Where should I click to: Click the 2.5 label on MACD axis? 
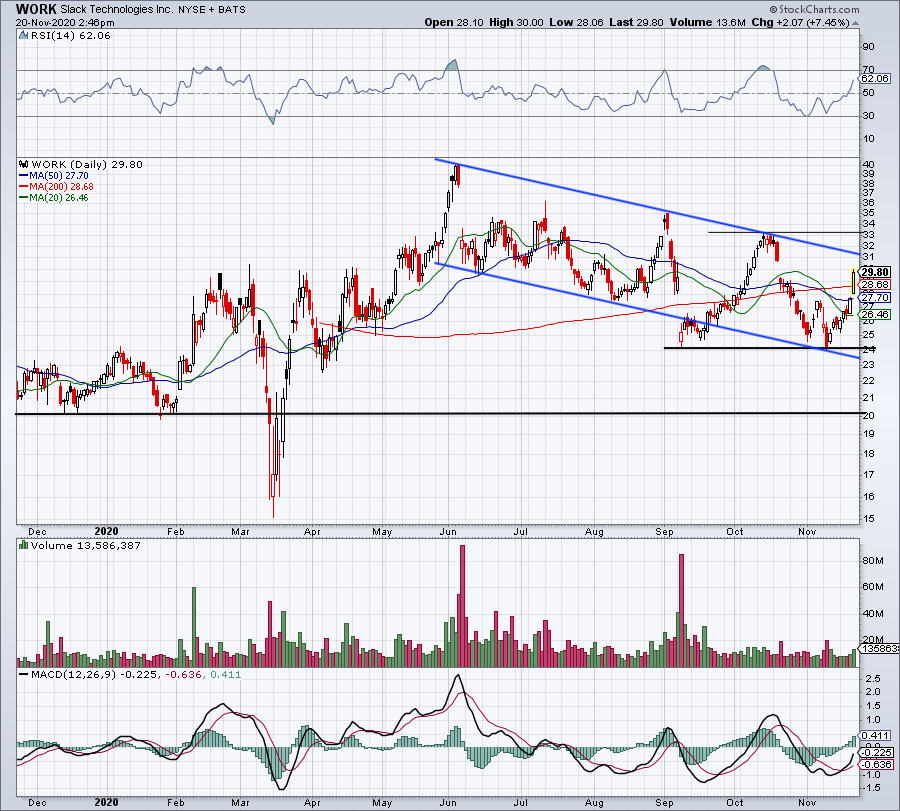[872, 679]
